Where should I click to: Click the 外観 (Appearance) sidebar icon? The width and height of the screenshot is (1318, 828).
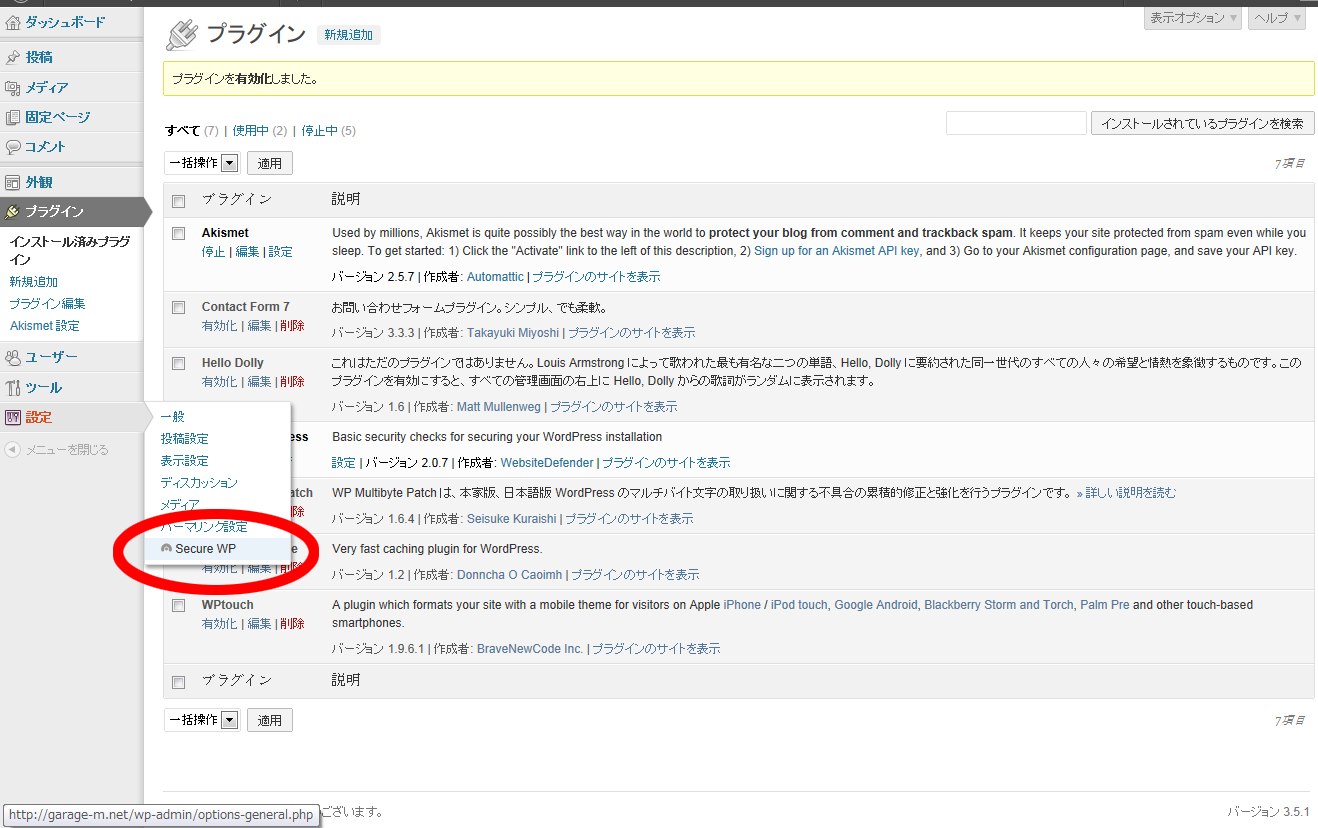coord(13,183)
